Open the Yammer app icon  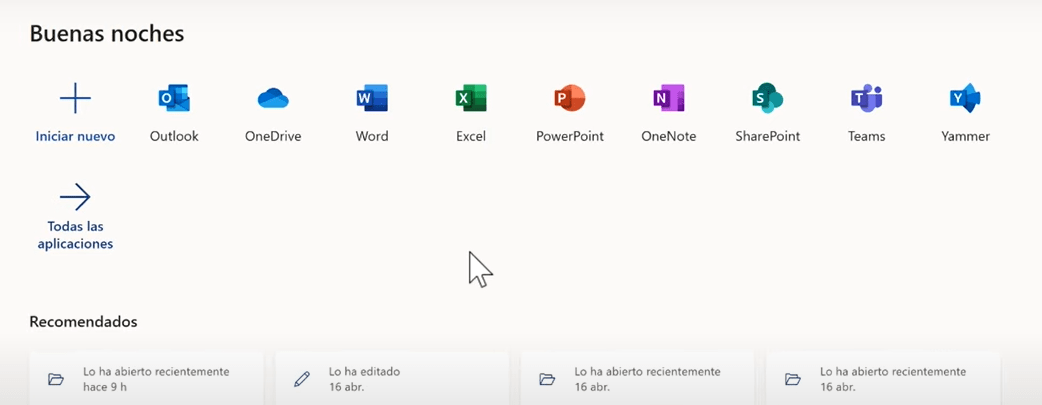click(x=966, y=98)
